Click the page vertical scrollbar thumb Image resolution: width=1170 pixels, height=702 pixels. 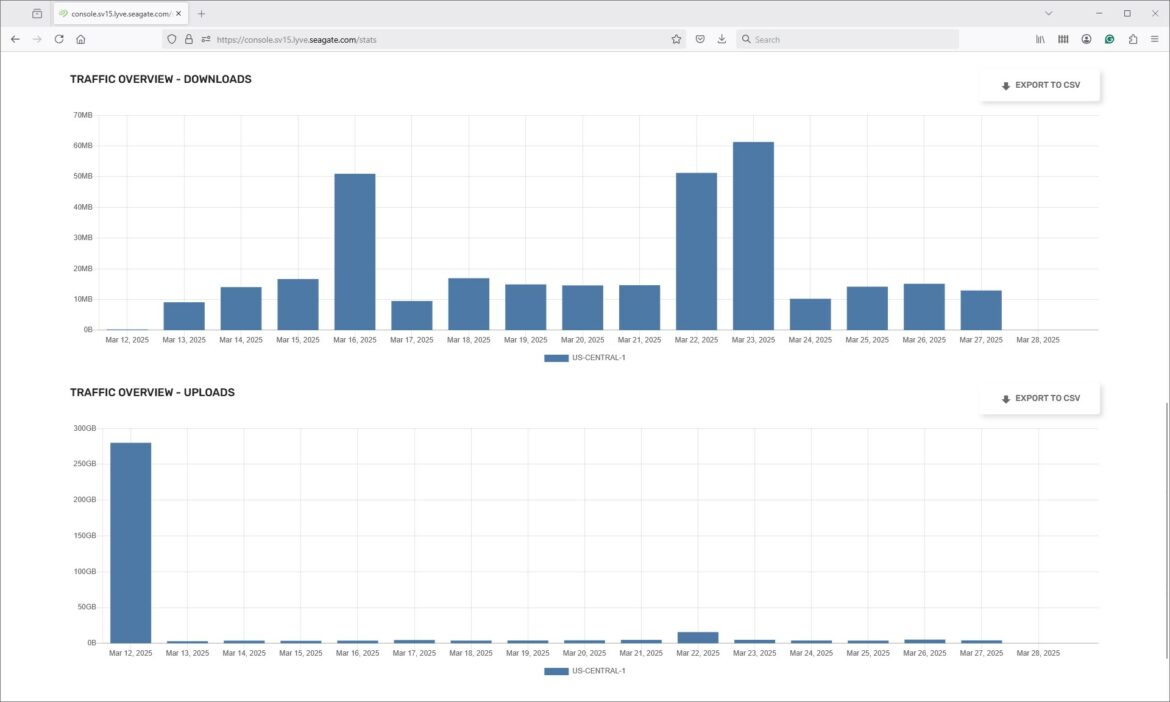(x=1166, y=530)
